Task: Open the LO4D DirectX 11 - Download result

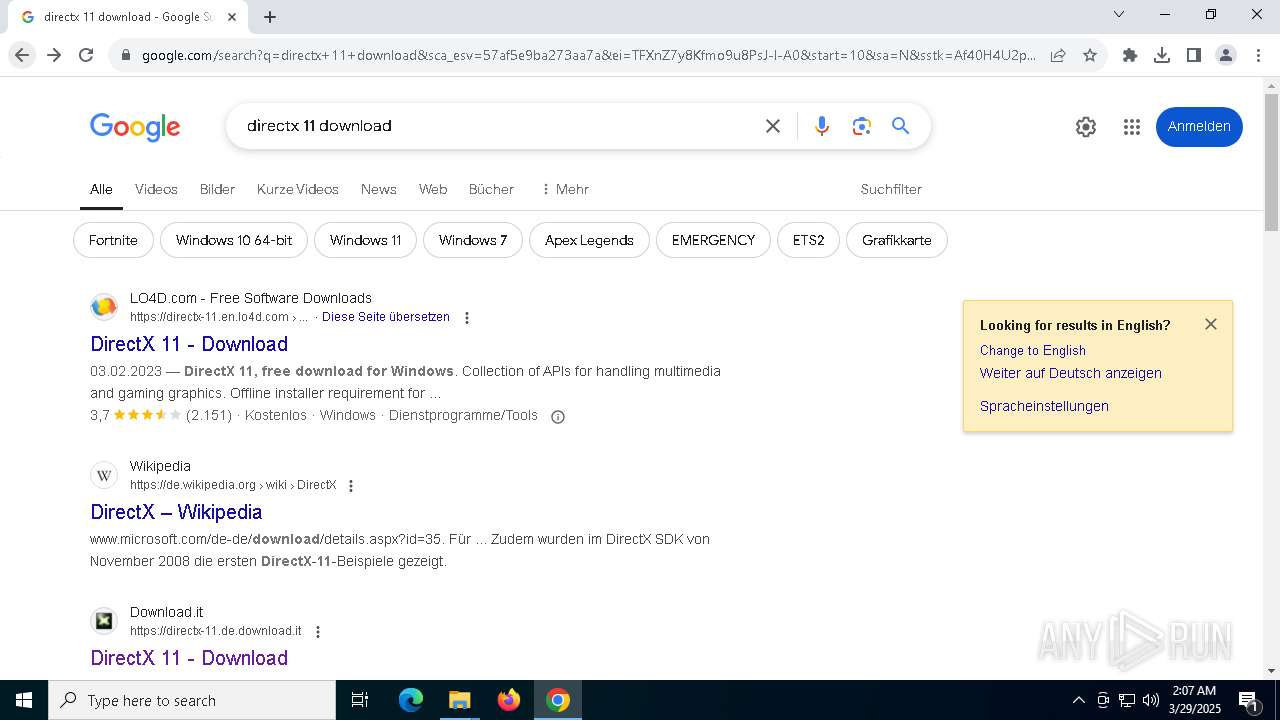Action: click(x=189, y=344)
